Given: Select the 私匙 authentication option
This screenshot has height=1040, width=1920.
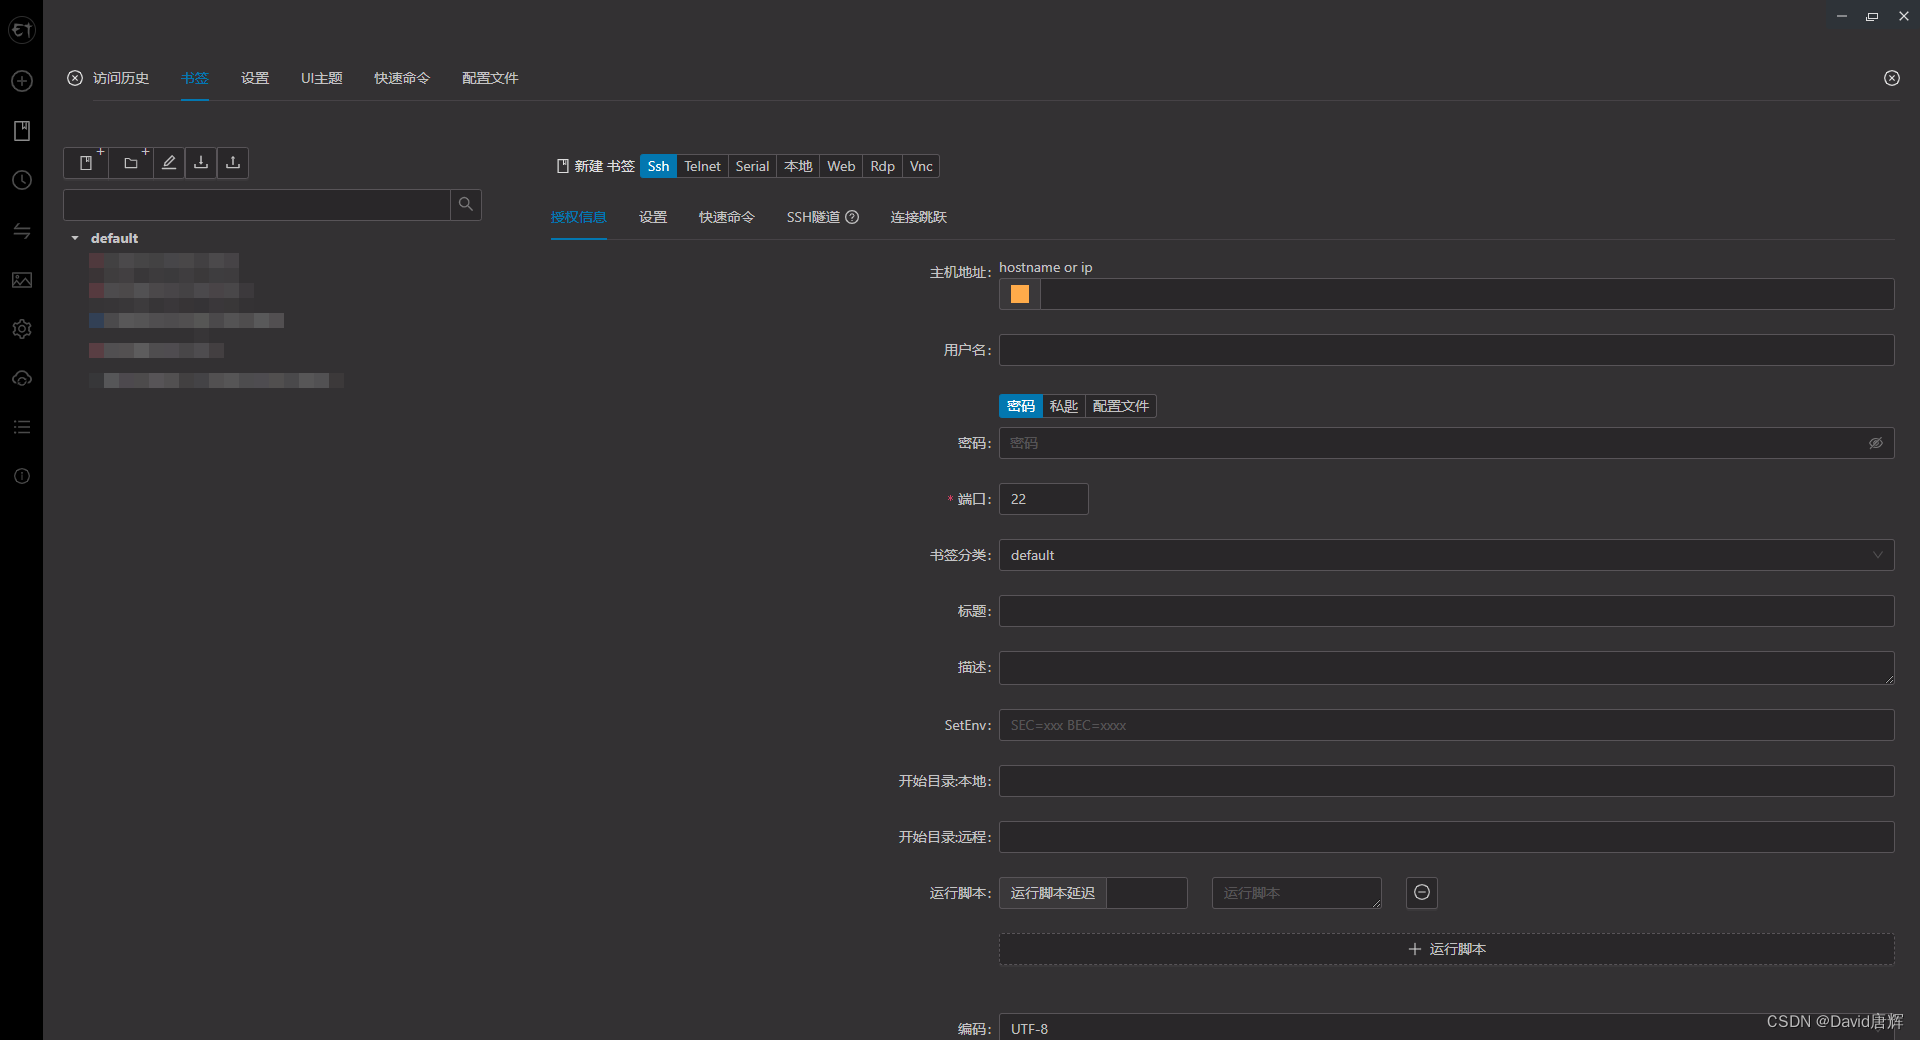Looking at the screenshot, I should point(1063,406).
